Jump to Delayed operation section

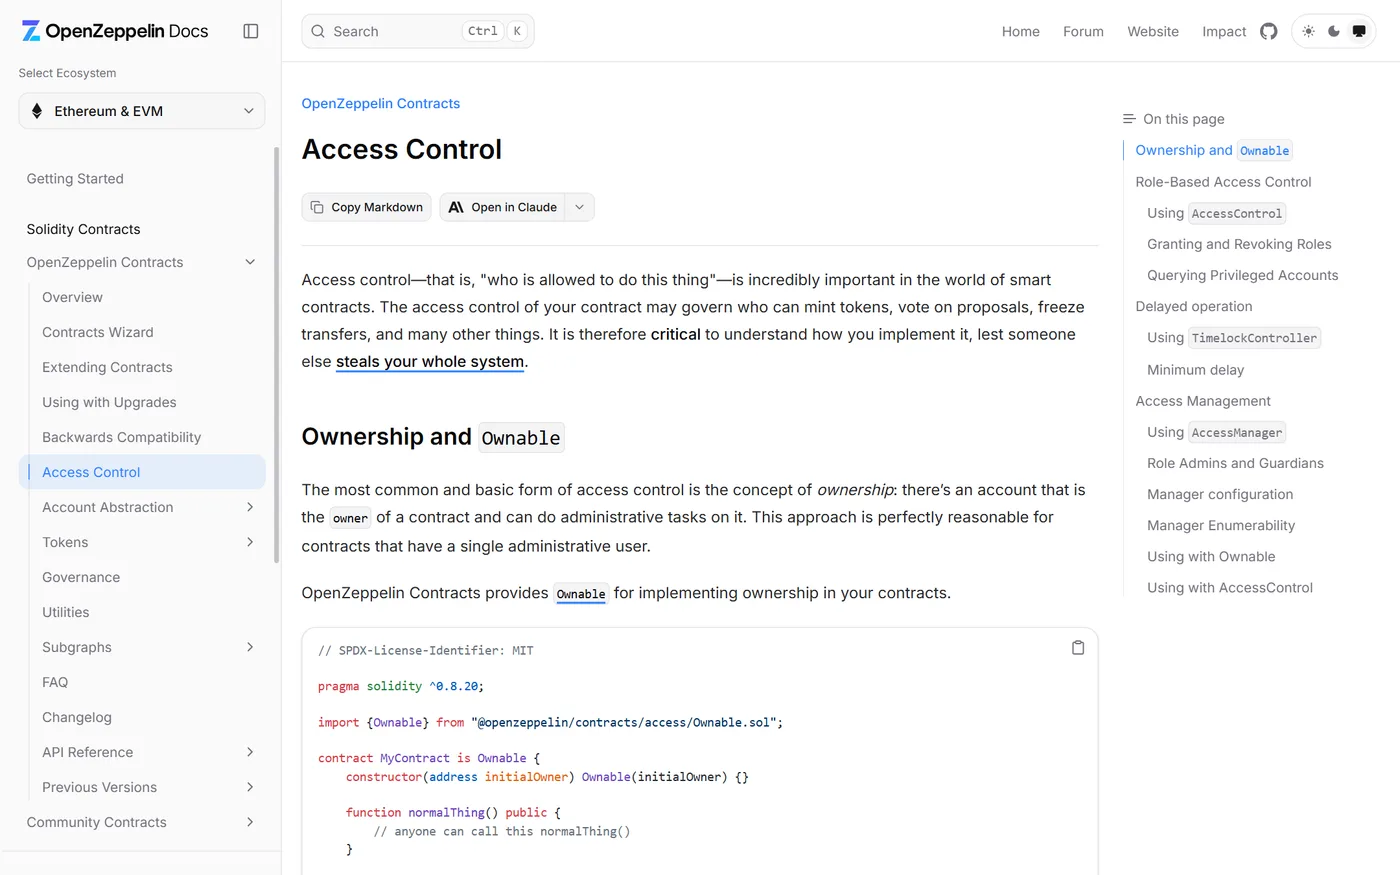[1194, 306]
